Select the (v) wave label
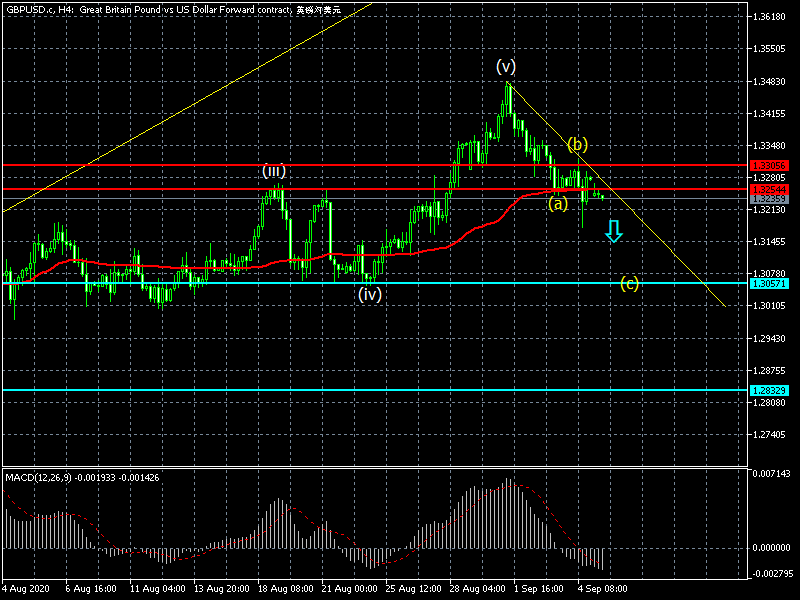This screenshot has width=800, height=600. pyautogui.click(x=506, y=66)
